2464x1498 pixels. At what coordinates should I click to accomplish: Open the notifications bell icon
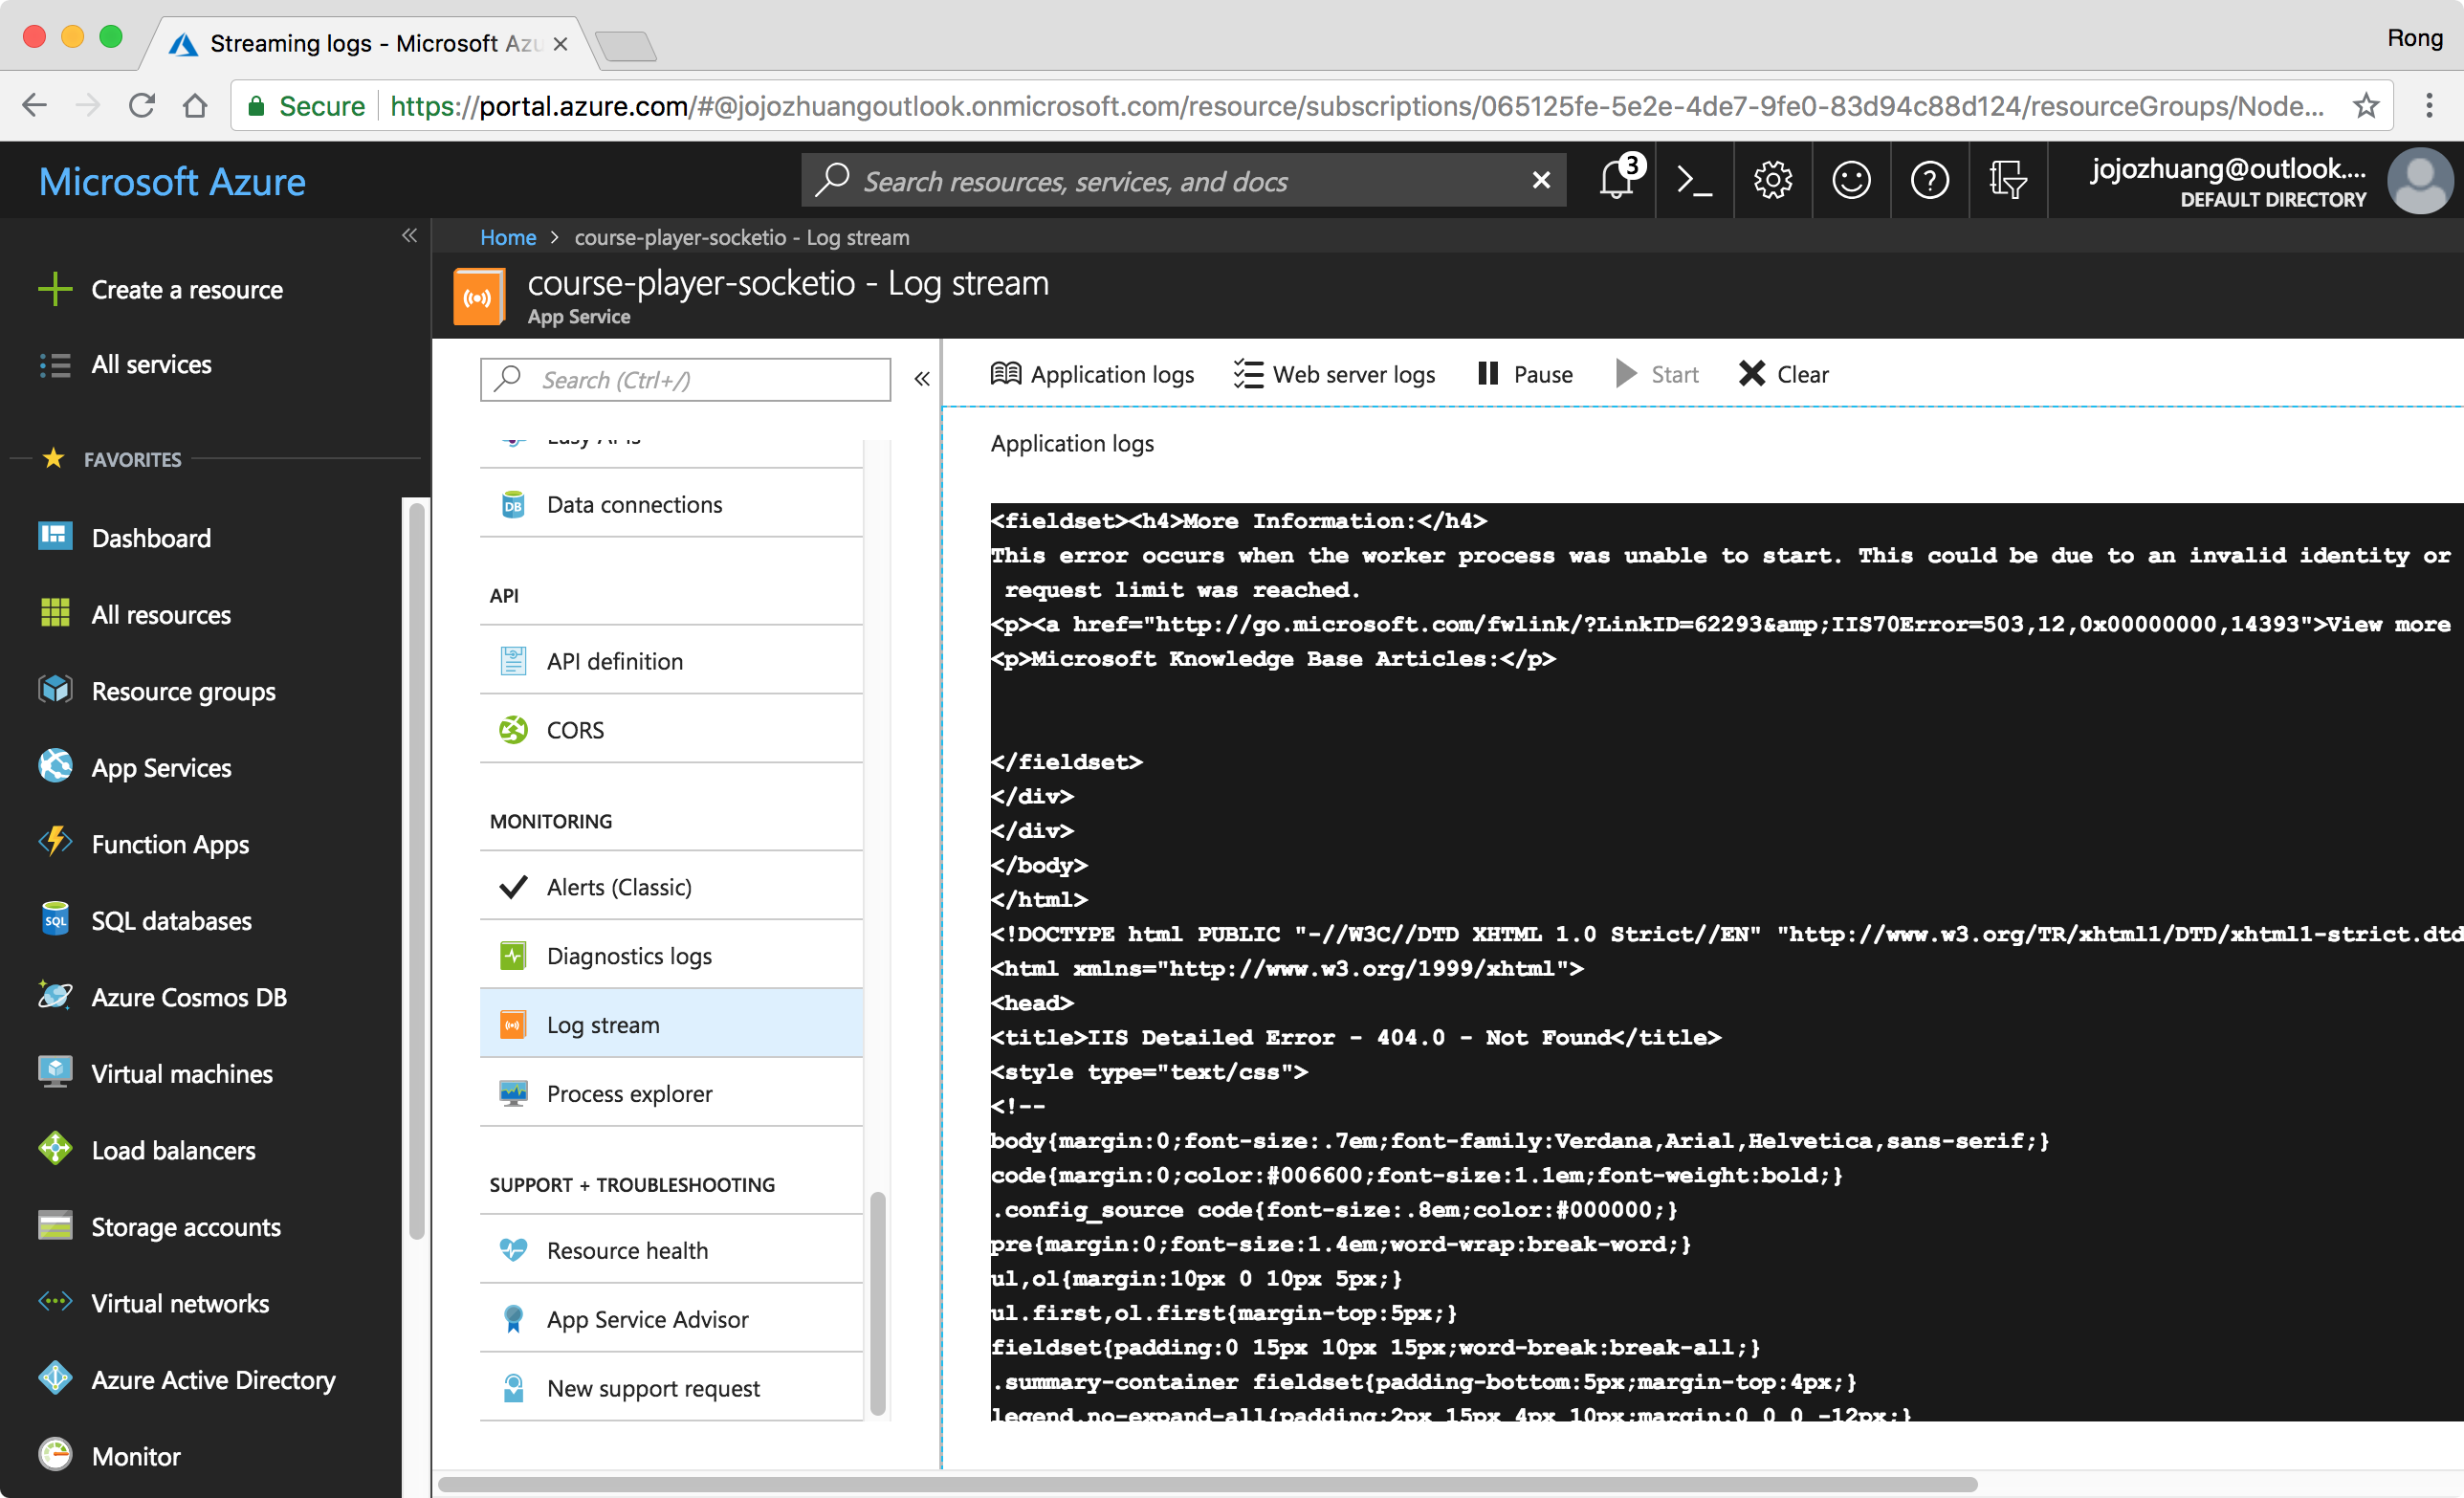(x=1616, y=180)
